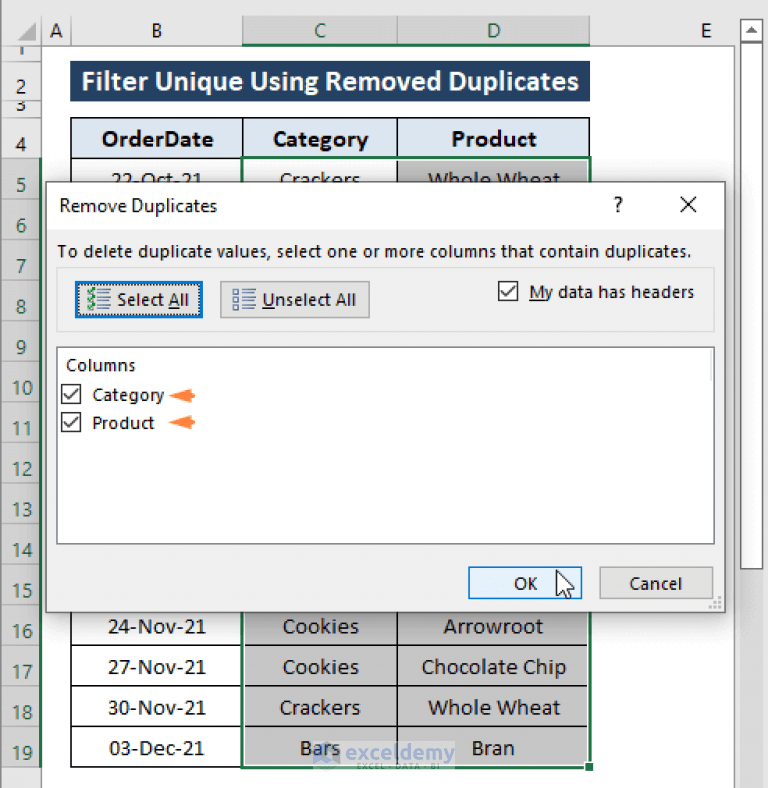This screenshot has height=788, width=768.
Task: Click the vertical scrollbar track
Action: [751, 678]
